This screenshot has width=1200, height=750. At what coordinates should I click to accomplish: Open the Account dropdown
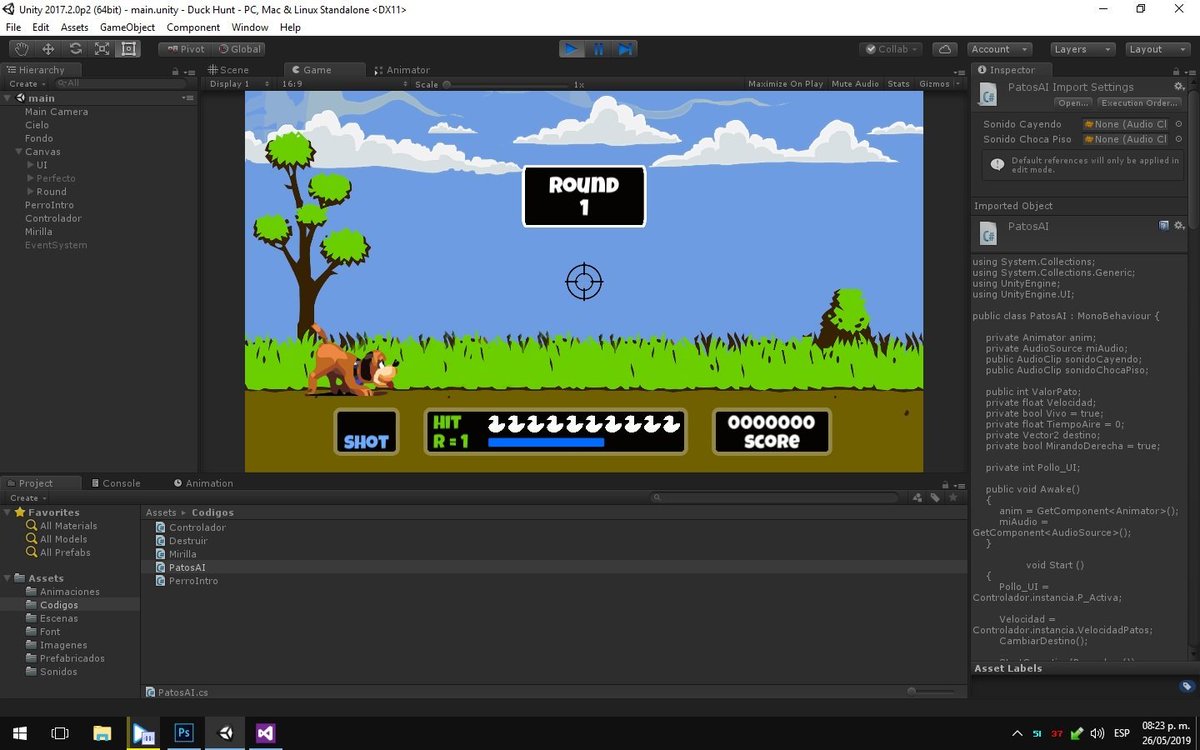click(999, 48)
